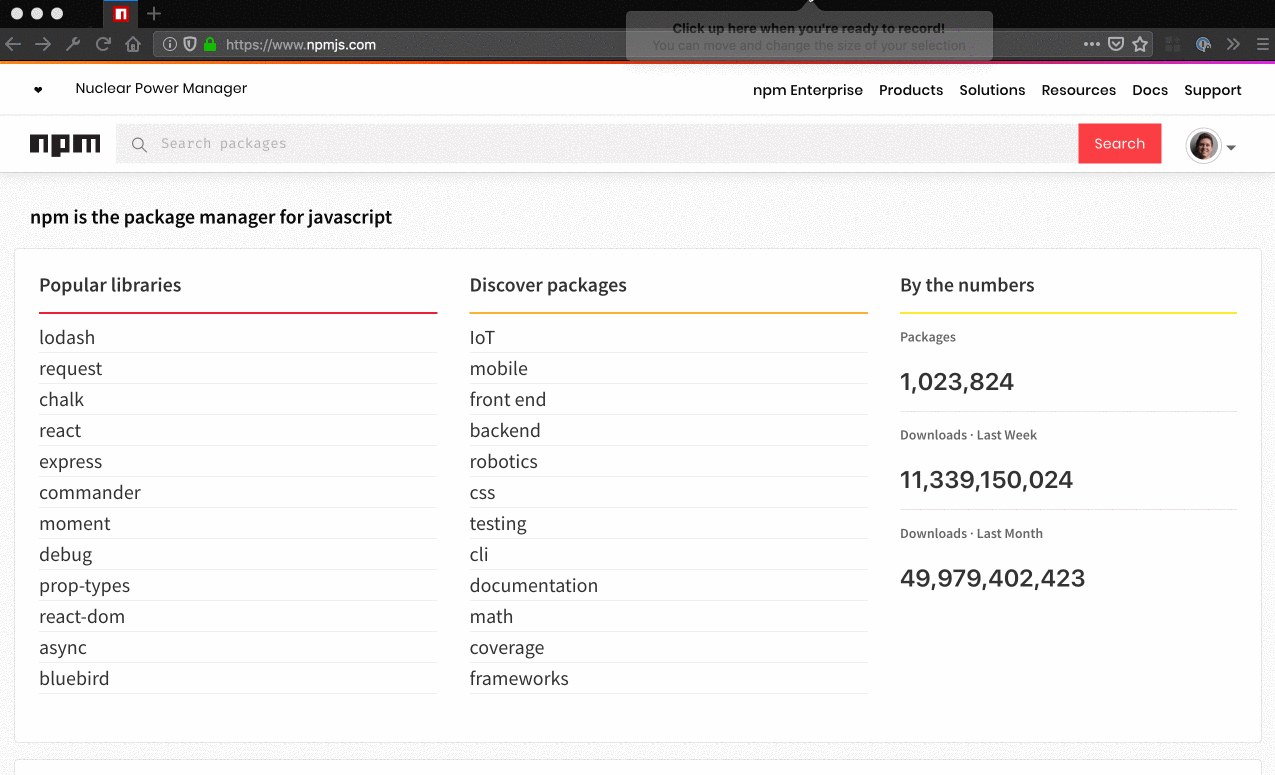Open the chalk library link
This screenshot has height=775, width=1275.
61,400
